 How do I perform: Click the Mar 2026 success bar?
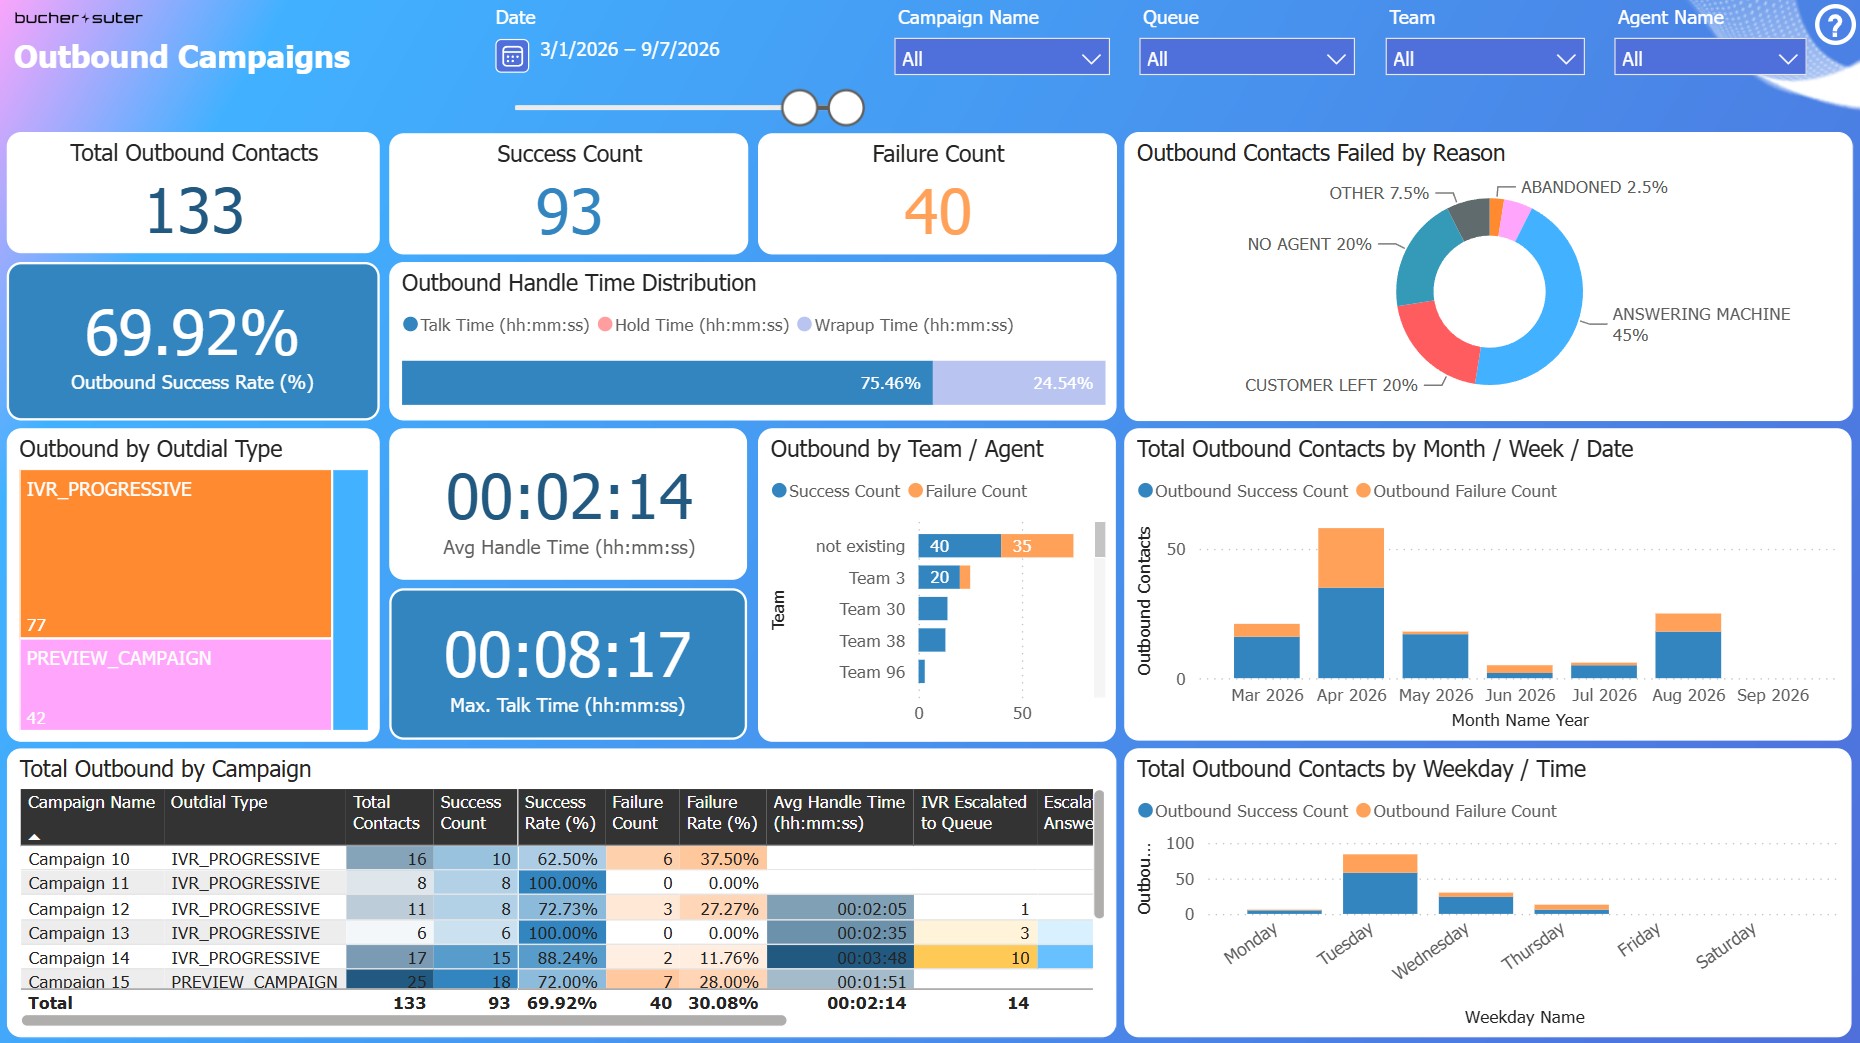point(1267,657)
